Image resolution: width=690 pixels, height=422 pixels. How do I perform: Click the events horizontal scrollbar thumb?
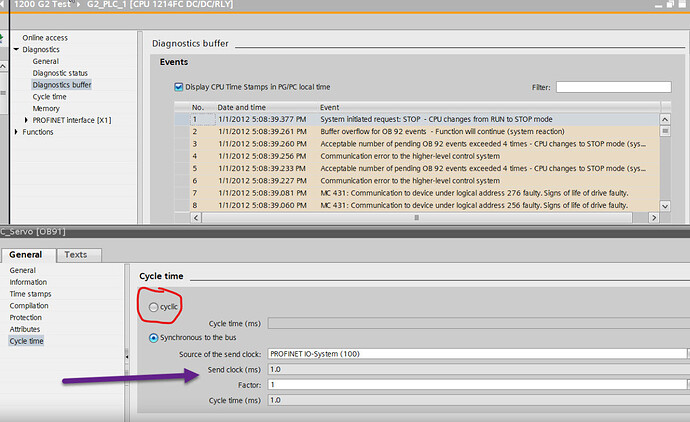416,217
